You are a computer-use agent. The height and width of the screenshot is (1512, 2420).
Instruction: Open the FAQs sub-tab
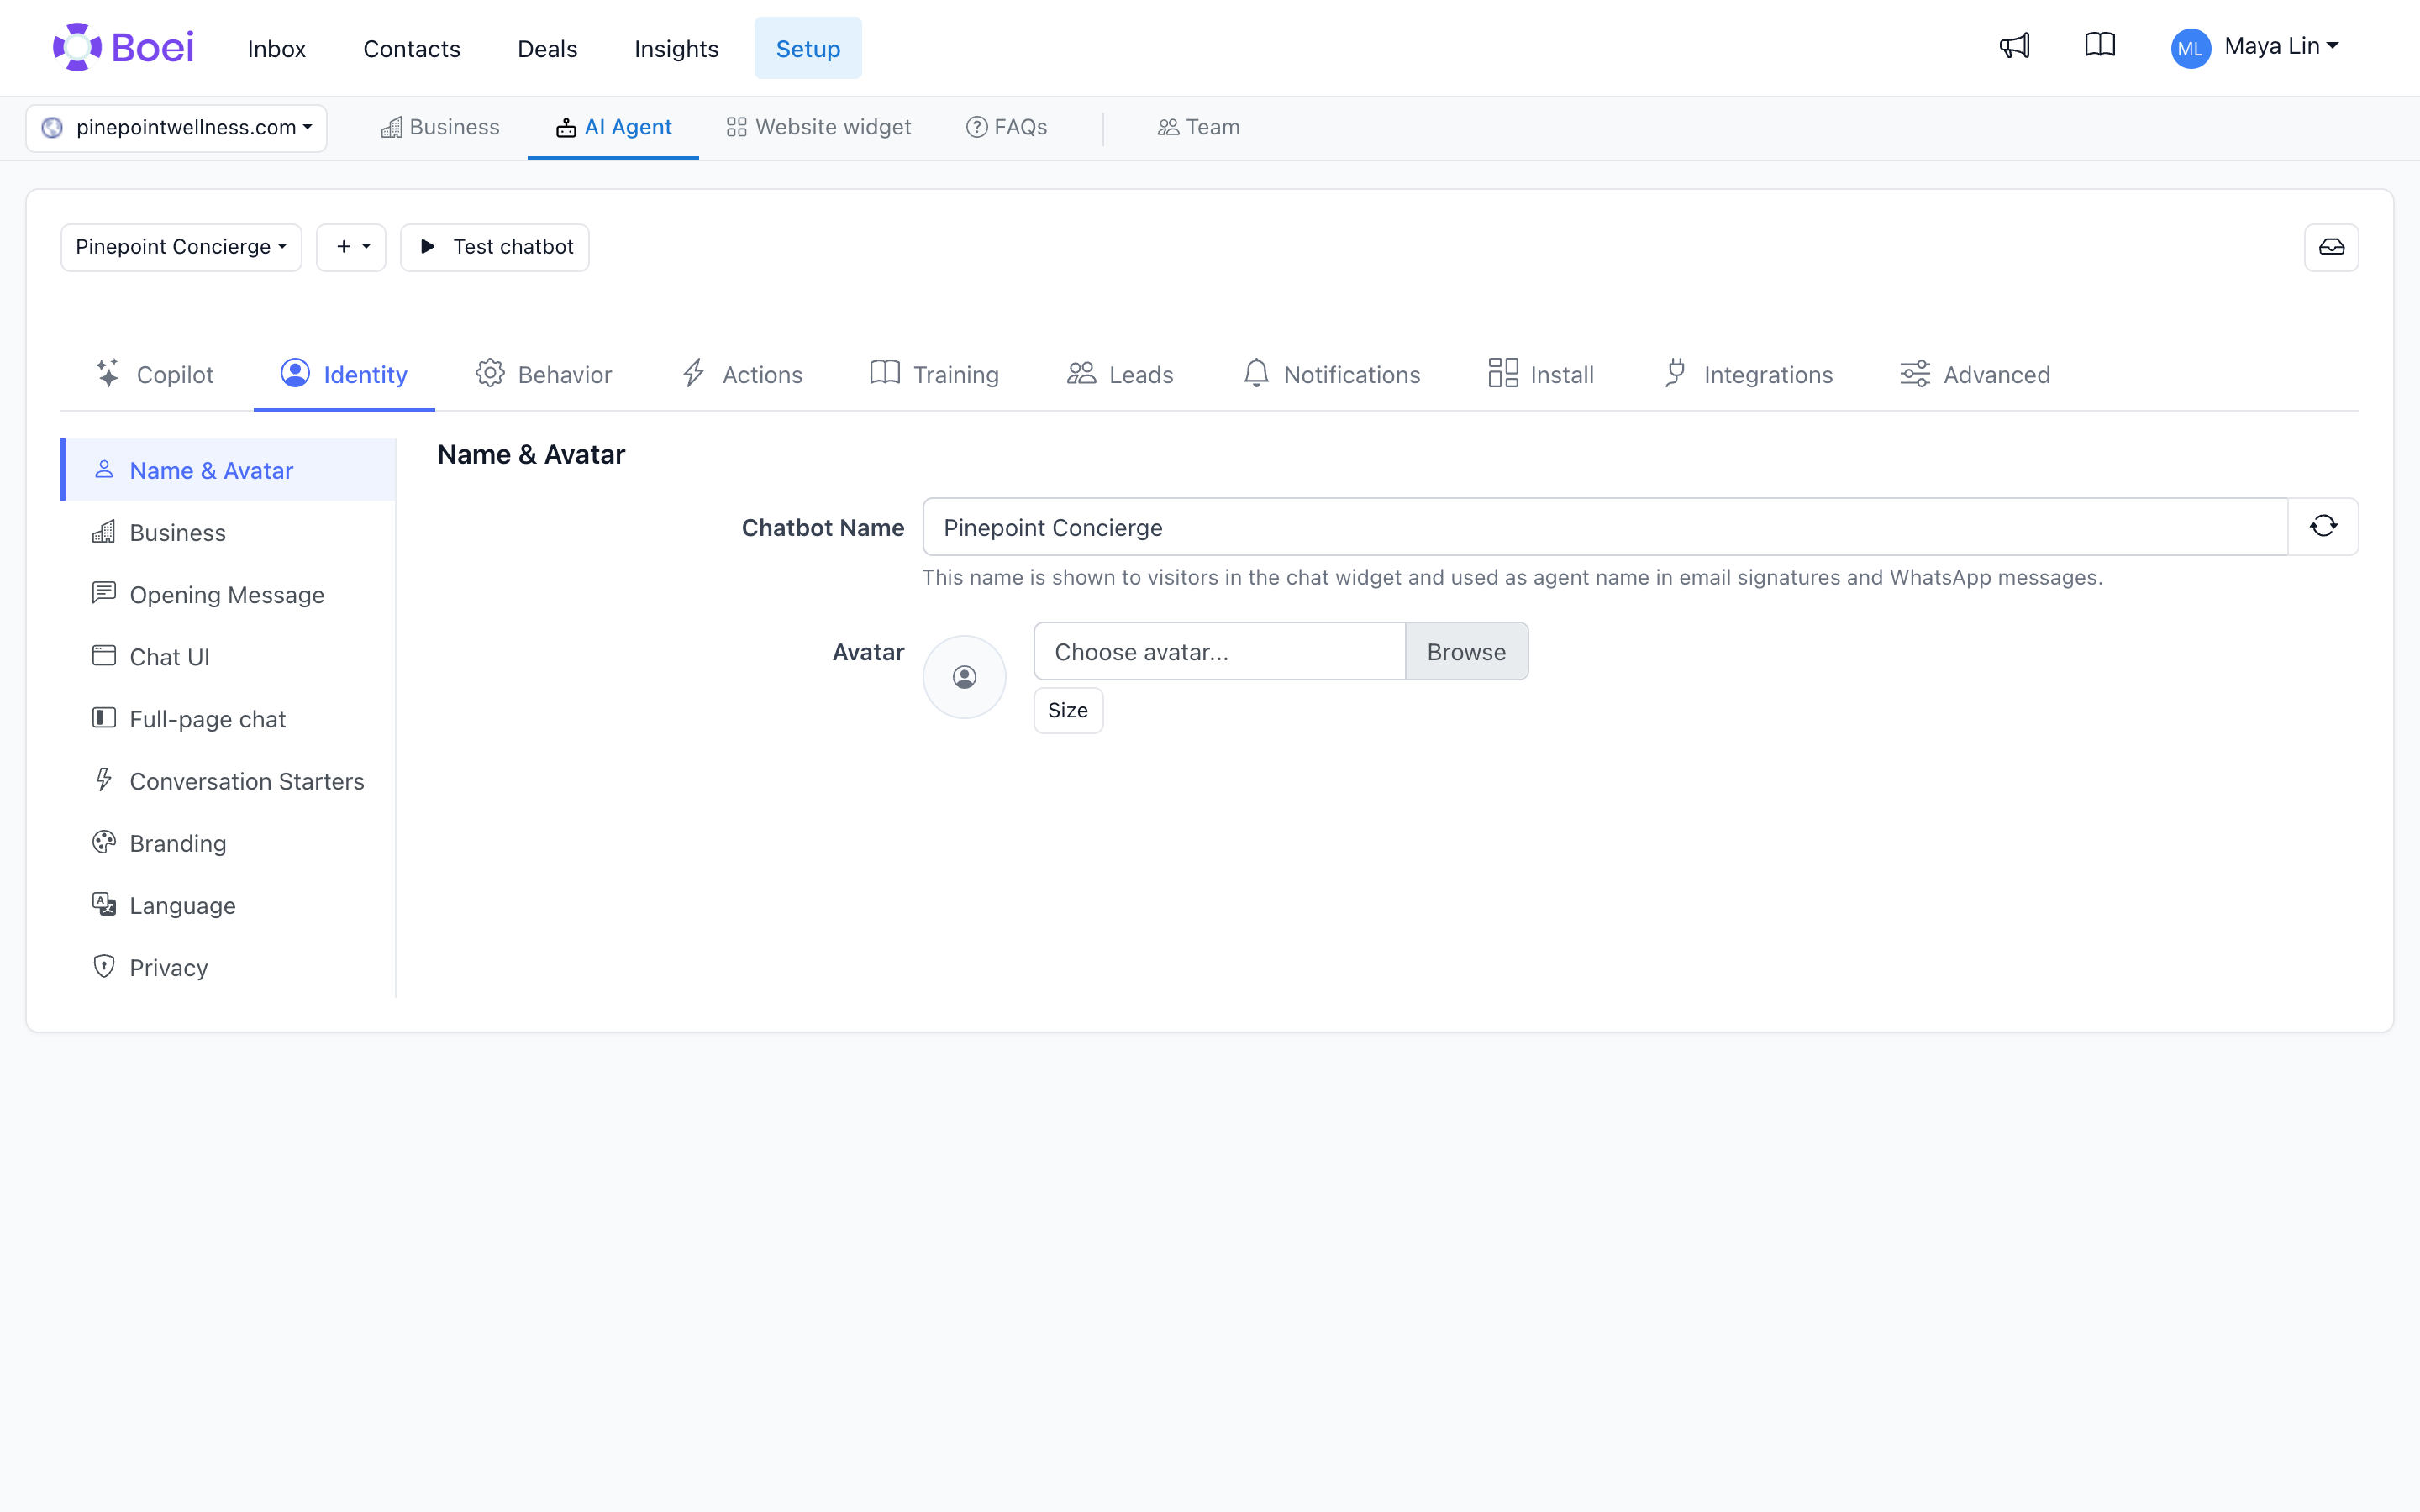[x=1006, y=128]
